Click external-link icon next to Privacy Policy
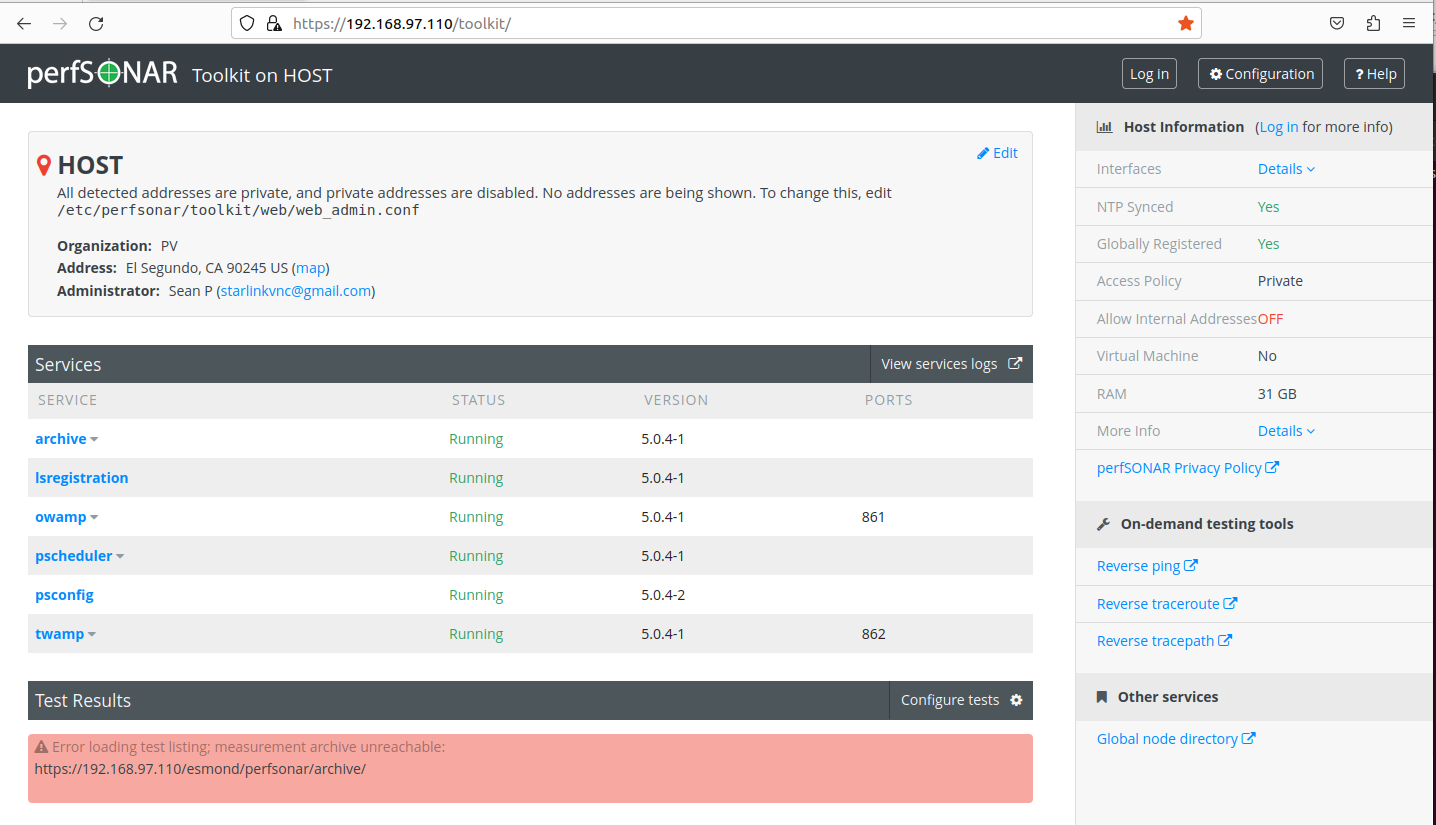Screen dimensions: 1436x825 (1272, 467)
